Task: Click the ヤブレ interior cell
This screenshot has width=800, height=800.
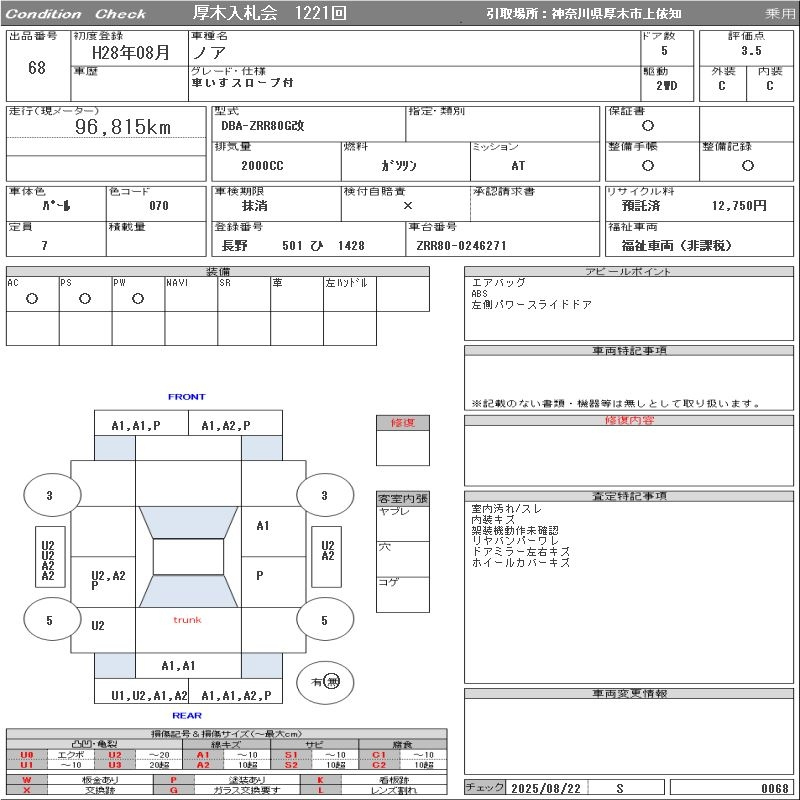Action: pos(403,523)
